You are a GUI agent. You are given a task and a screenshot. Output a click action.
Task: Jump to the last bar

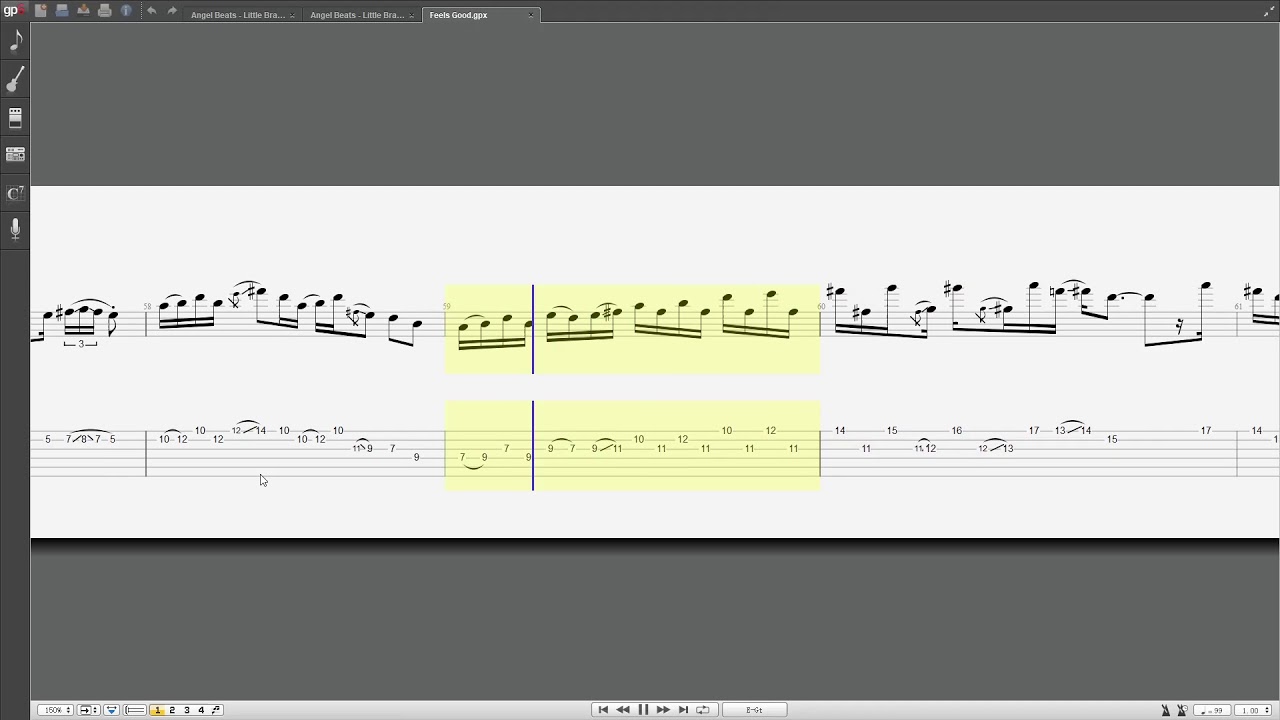683,710
